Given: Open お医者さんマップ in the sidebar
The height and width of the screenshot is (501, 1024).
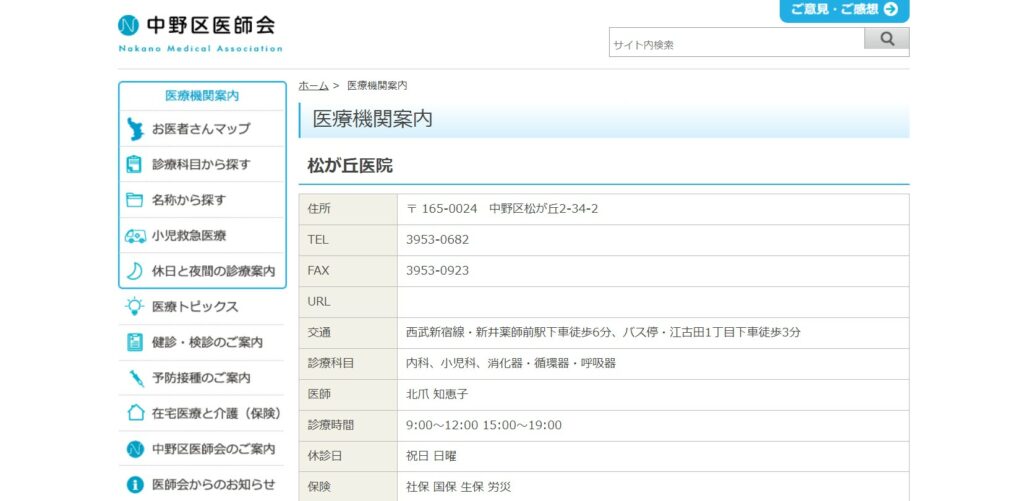Looking at the screenshot, I should [202, 129].
